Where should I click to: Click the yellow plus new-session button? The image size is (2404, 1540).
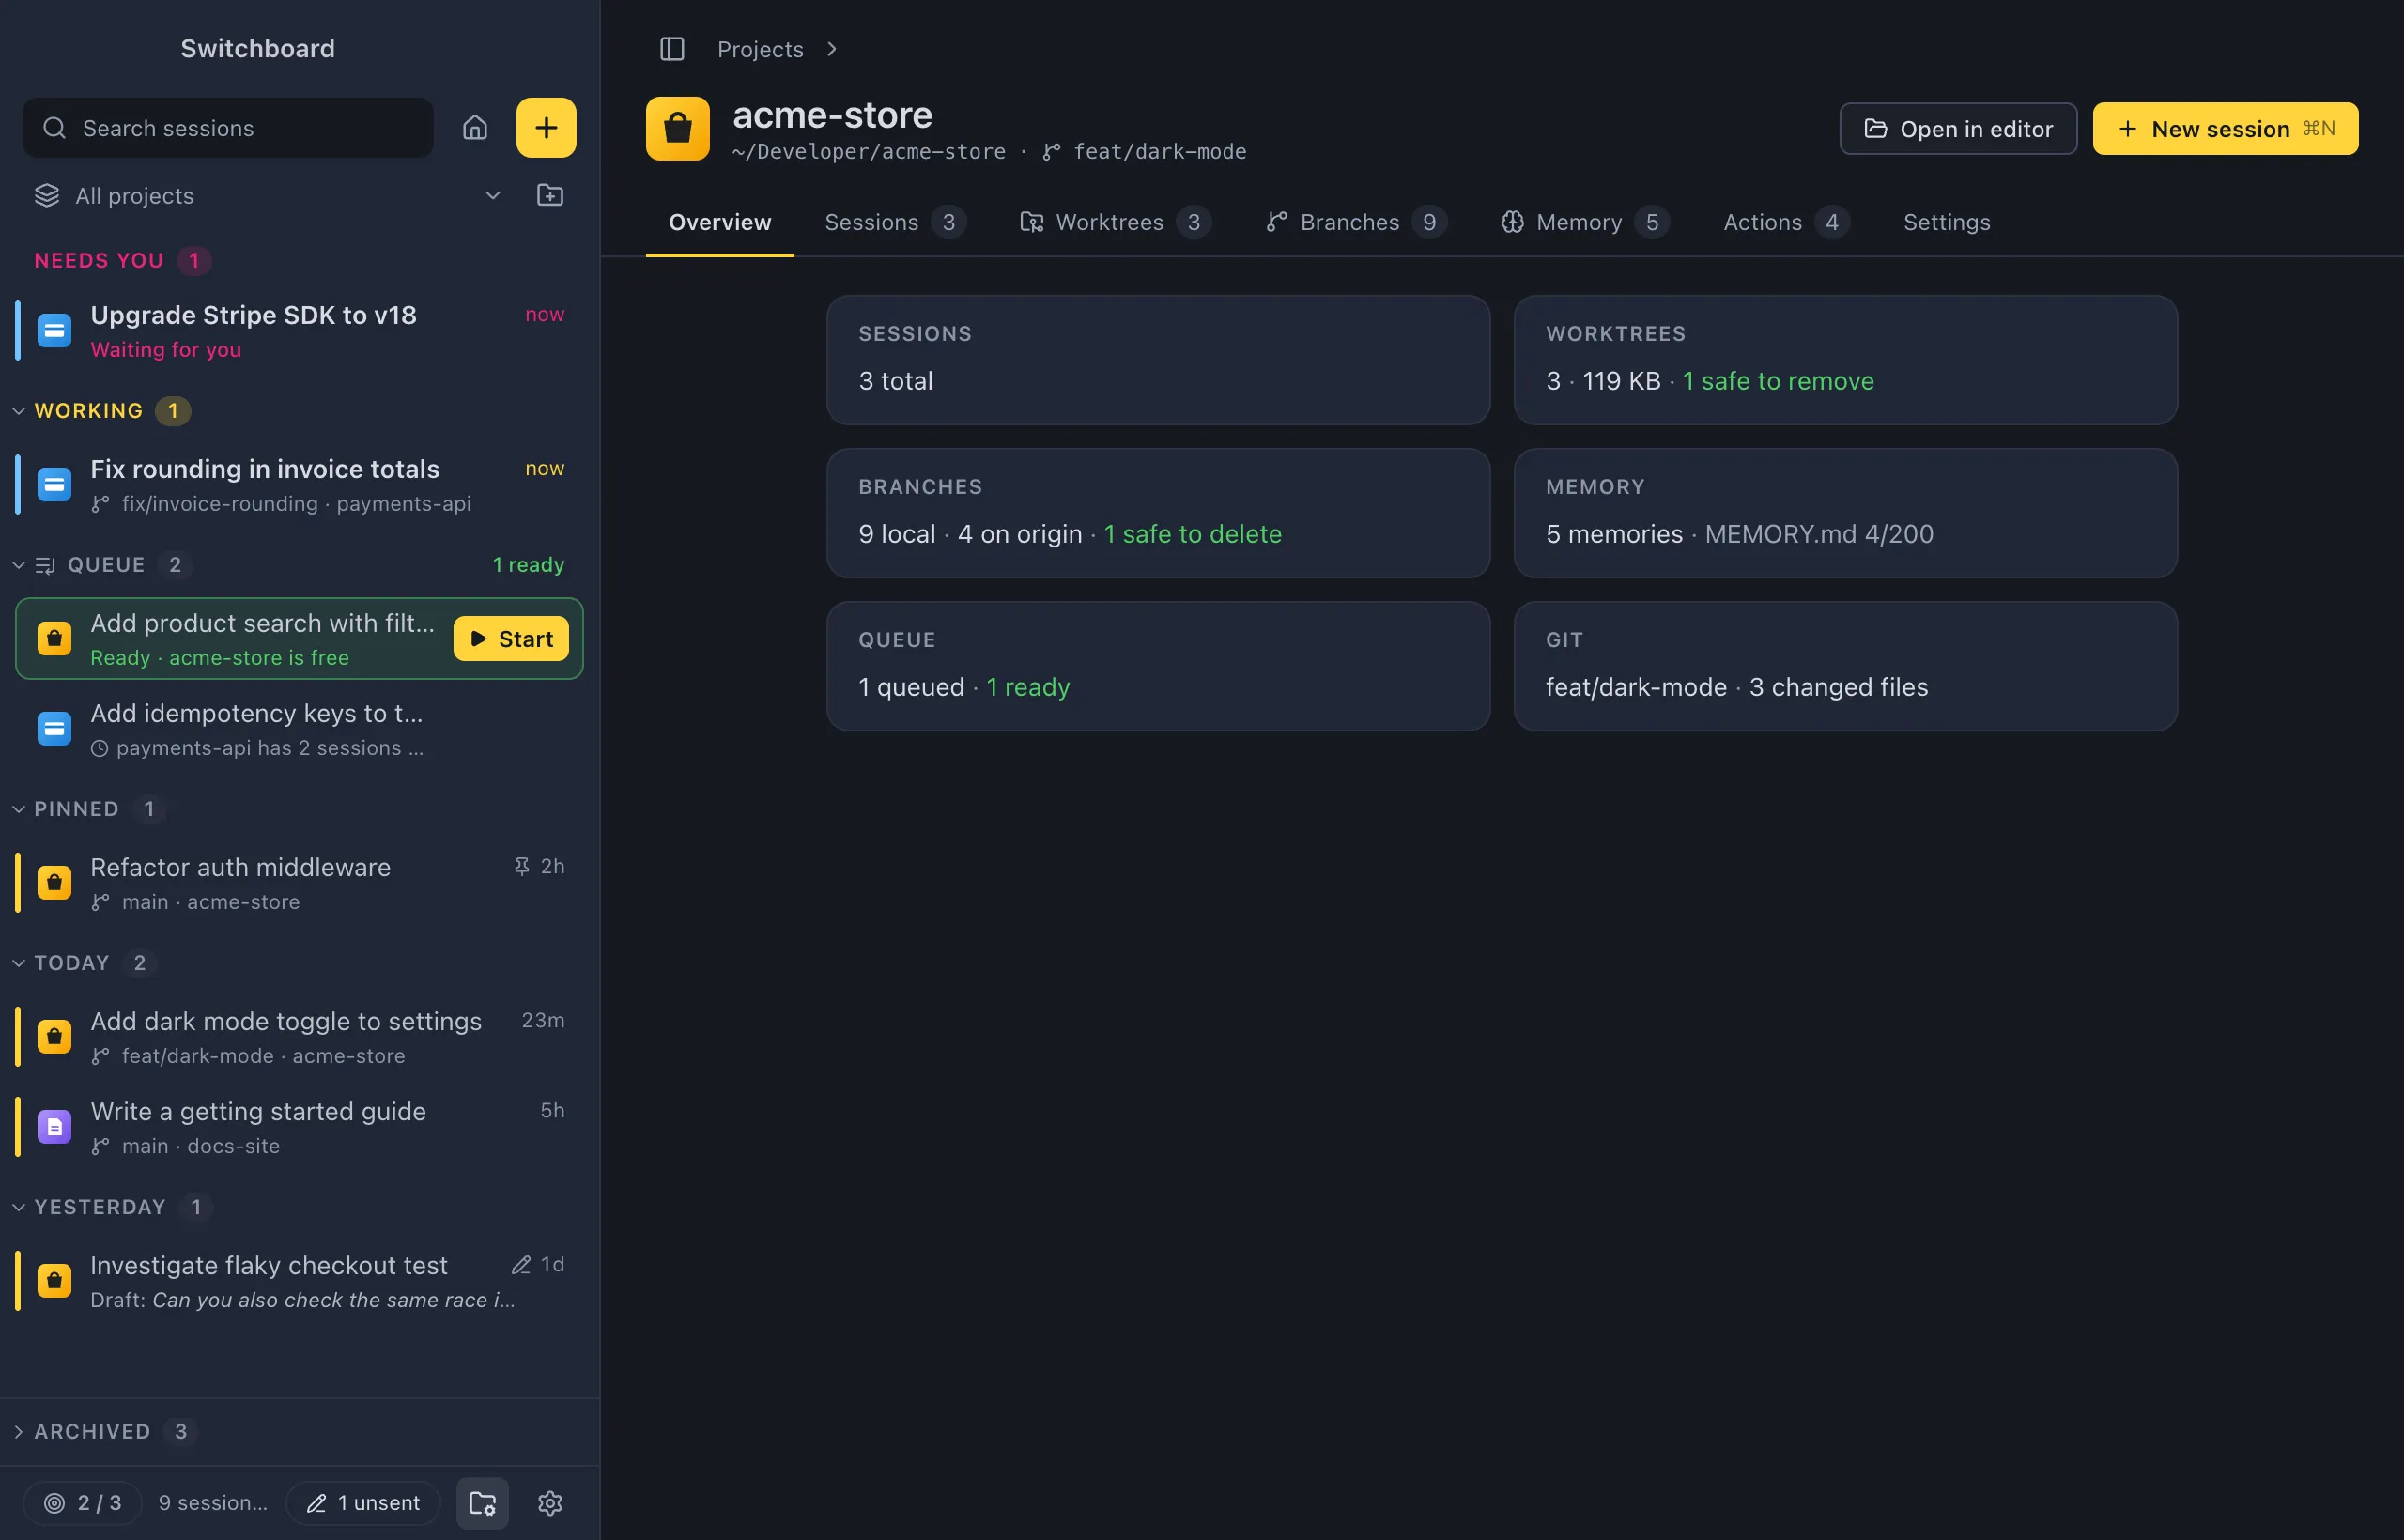(x=546, y=128)
